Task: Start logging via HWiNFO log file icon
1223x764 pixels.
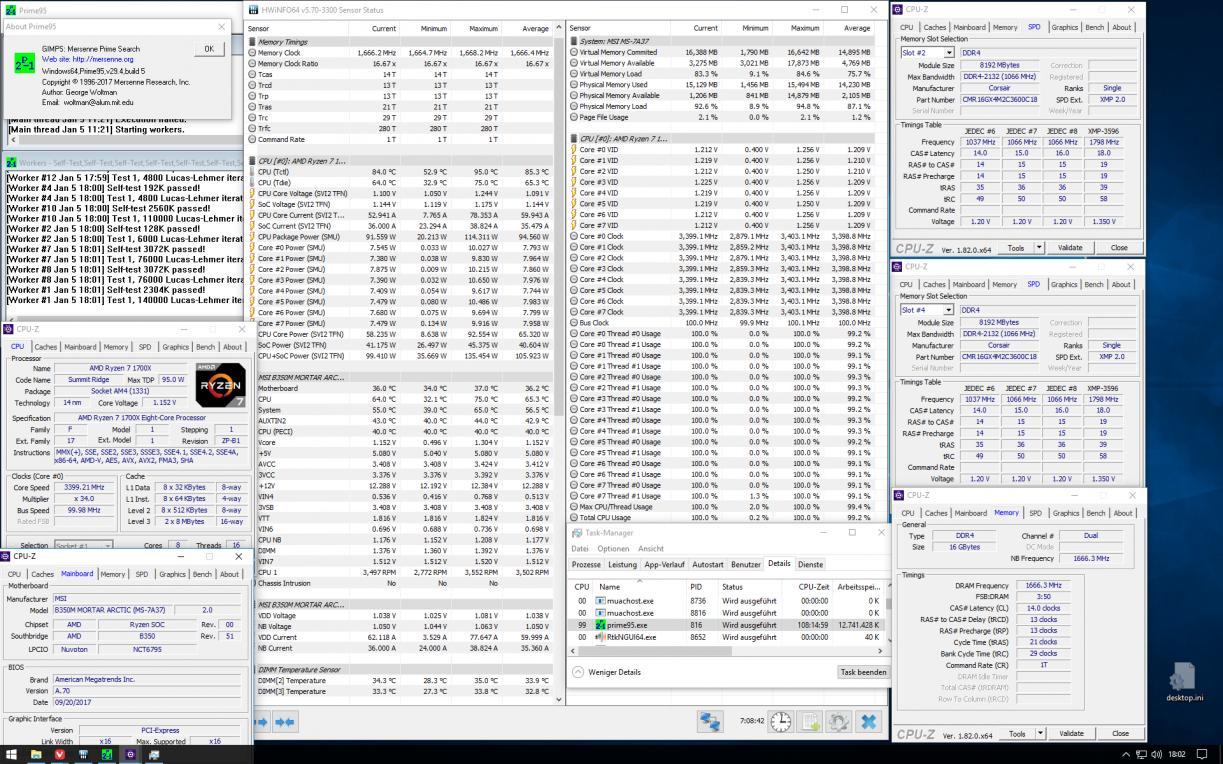Action: click(x=810, y=721)
